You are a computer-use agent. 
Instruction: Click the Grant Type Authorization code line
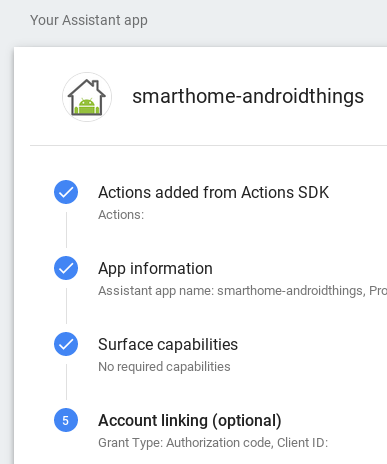[x=213, y=443]
